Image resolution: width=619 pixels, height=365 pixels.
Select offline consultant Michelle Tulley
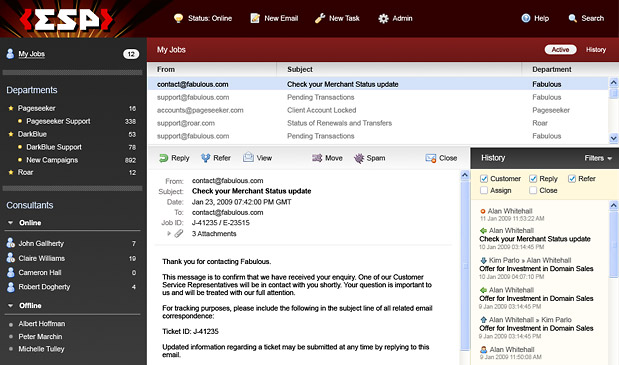pos(41,349)
